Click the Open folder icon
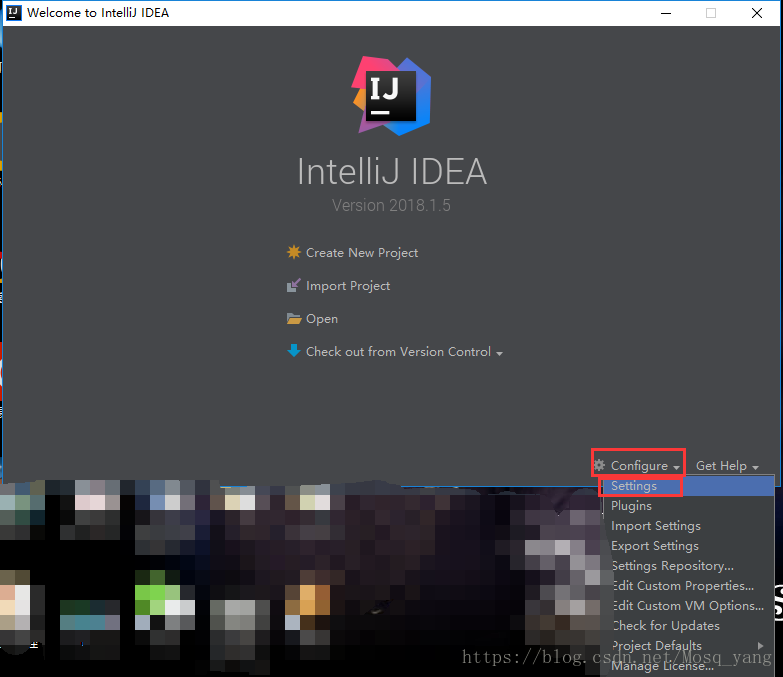 (294, 319)
